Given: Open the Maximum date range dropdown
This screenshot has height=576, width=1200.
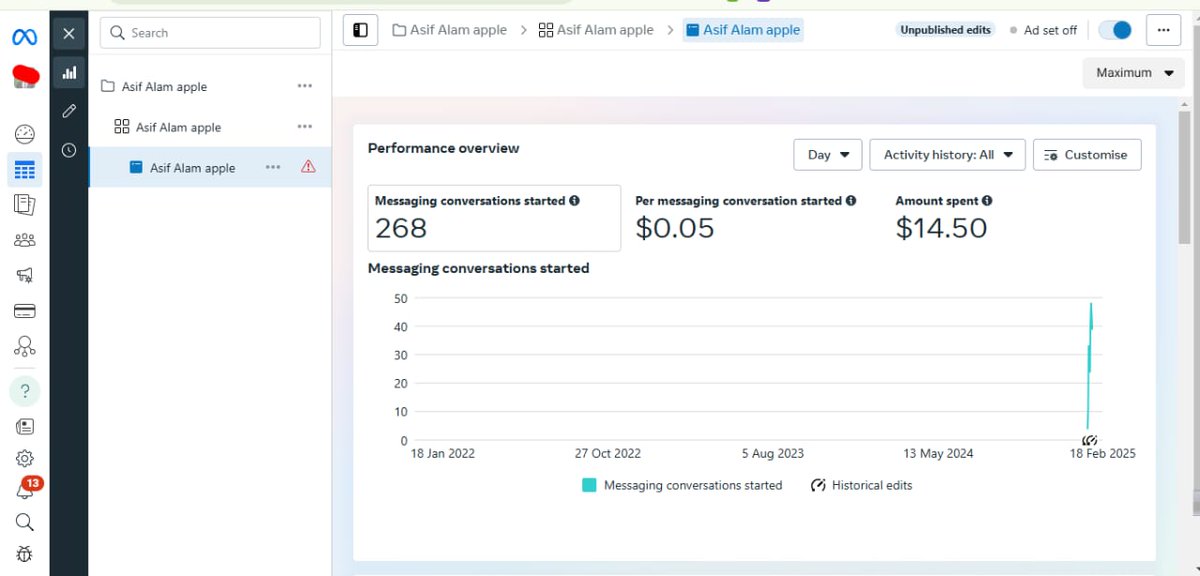Looking at the screenshot, I should [x=1133, y=72].
